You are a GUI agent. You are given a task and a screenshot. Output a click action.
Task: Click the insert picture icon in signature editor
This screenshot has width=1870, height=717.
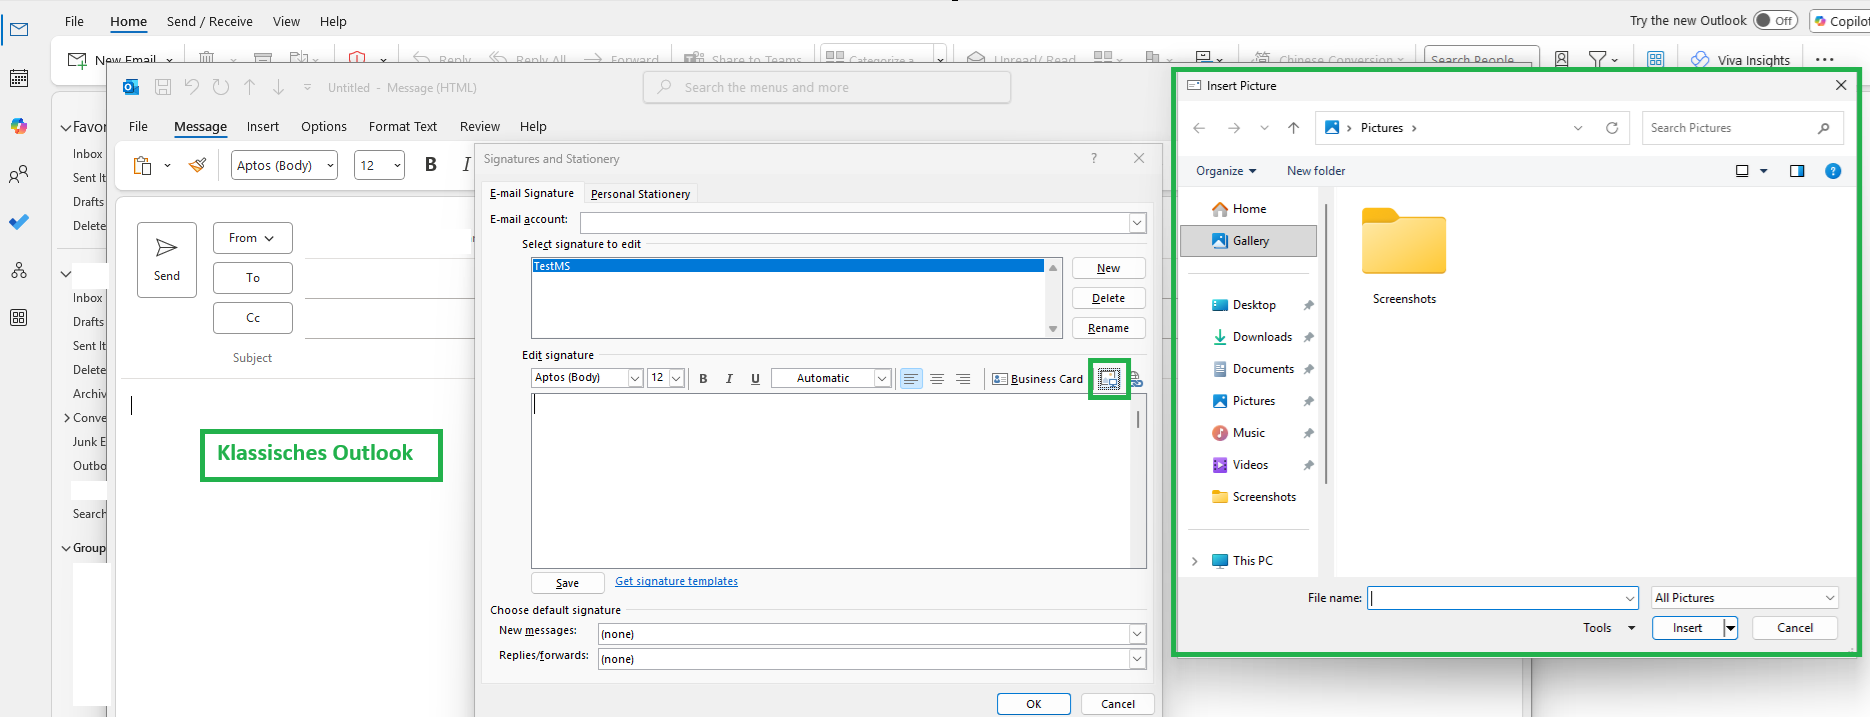pyautogui.click(x=1109, y=379)
